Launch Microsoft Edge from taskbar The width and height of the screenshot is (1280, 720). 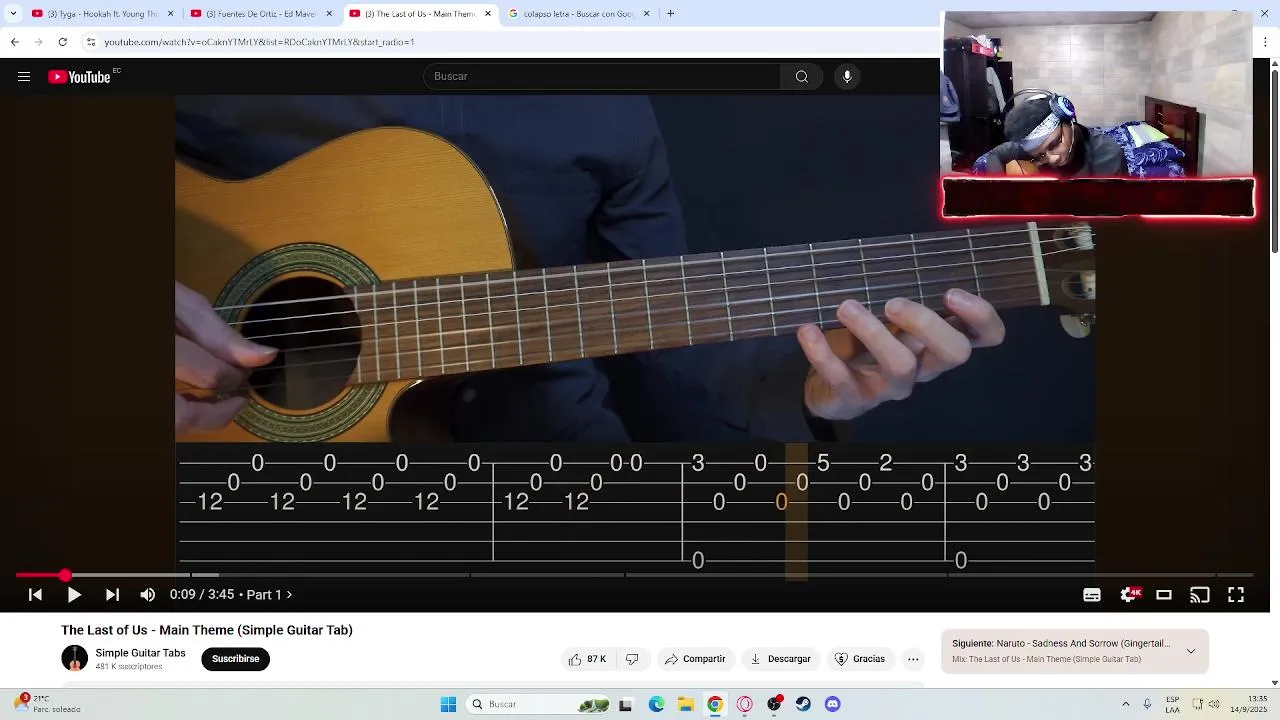(x=656, y=704)
